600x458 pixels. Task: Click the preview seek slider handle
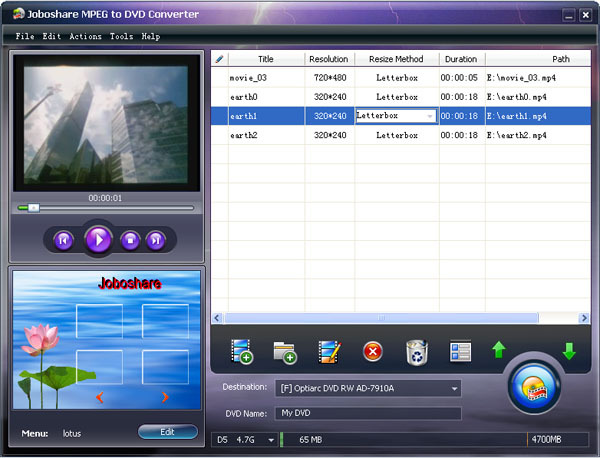34,208
